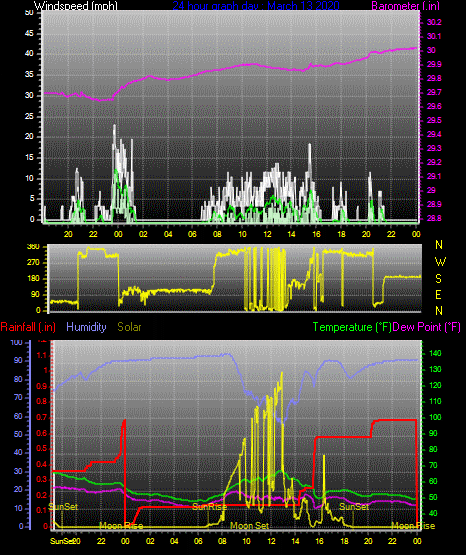Click the "S" compass direction label
Image resolution: width=466 pixels, height=555 pixels.
click(x=438, y=279)
